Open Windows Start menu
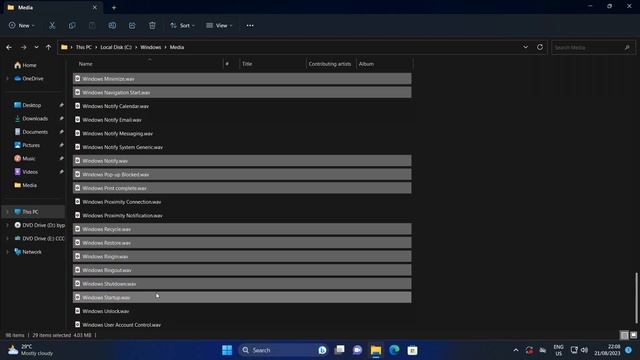Image resolution: width=640 pixels, height=360 pixels. click(227, 350)
